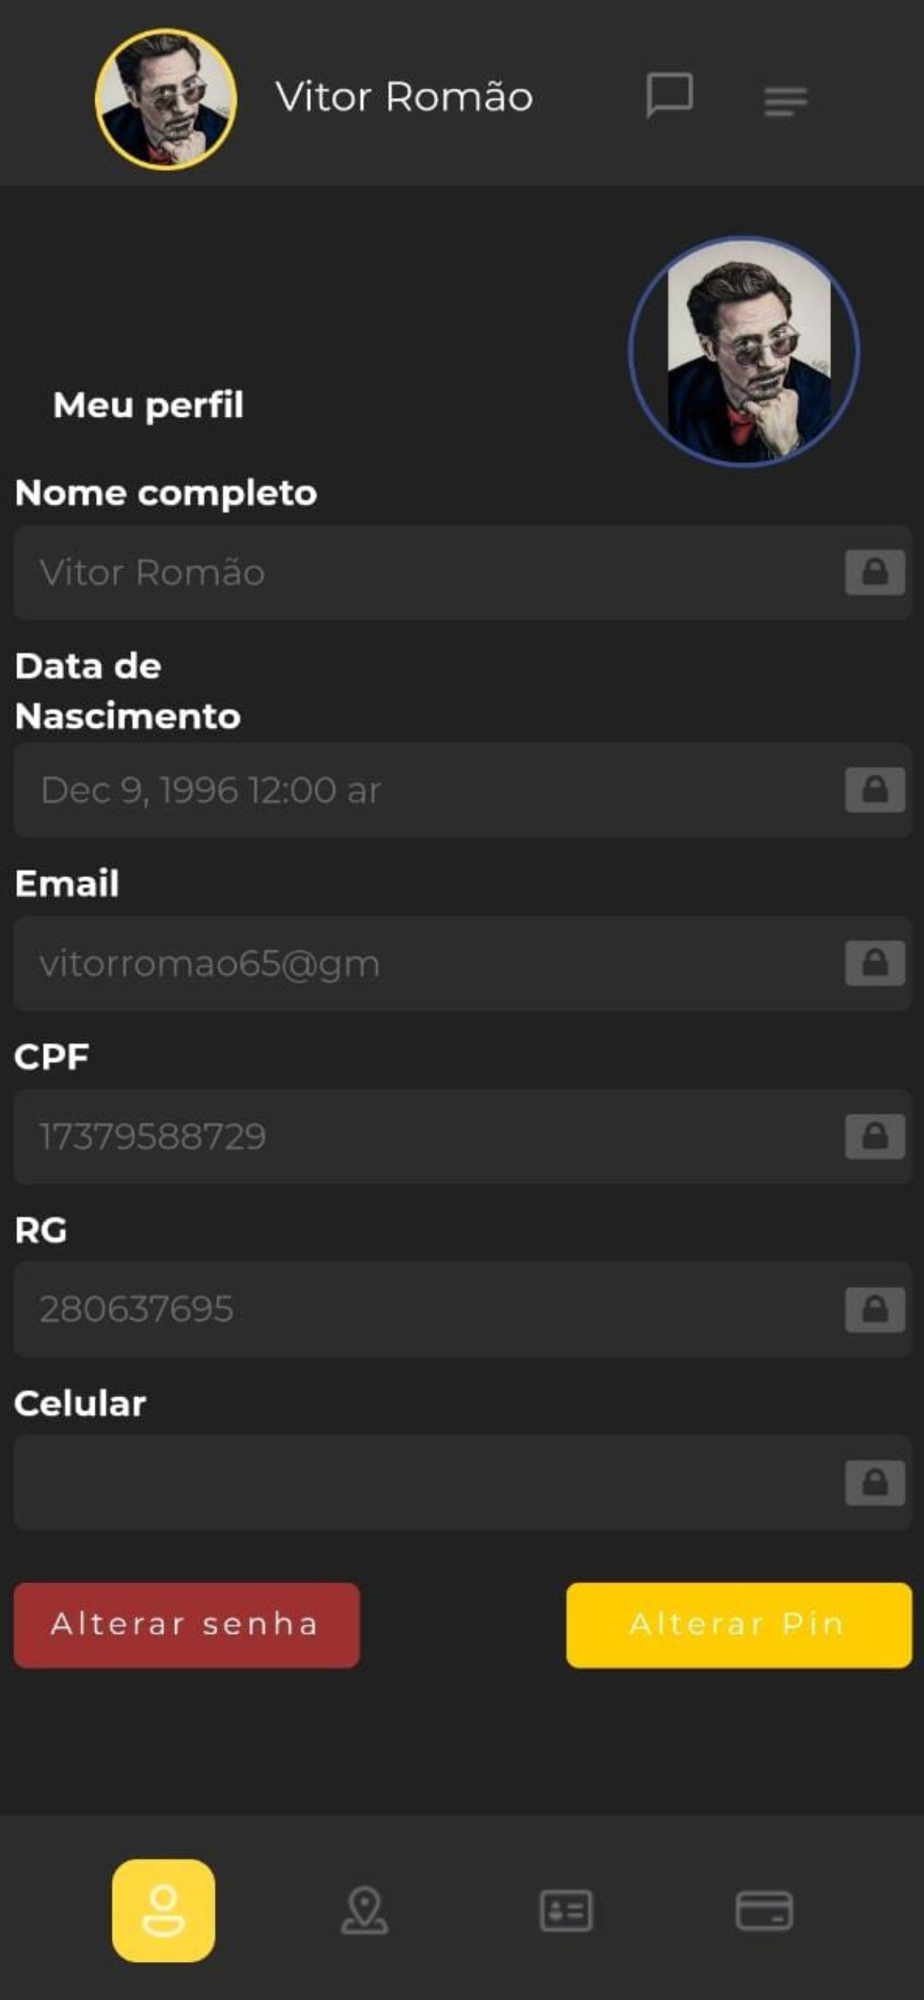This screenshot has height=2000, width=924.
Task: Open the chat messages icon
Action: (x=669, y=96)
